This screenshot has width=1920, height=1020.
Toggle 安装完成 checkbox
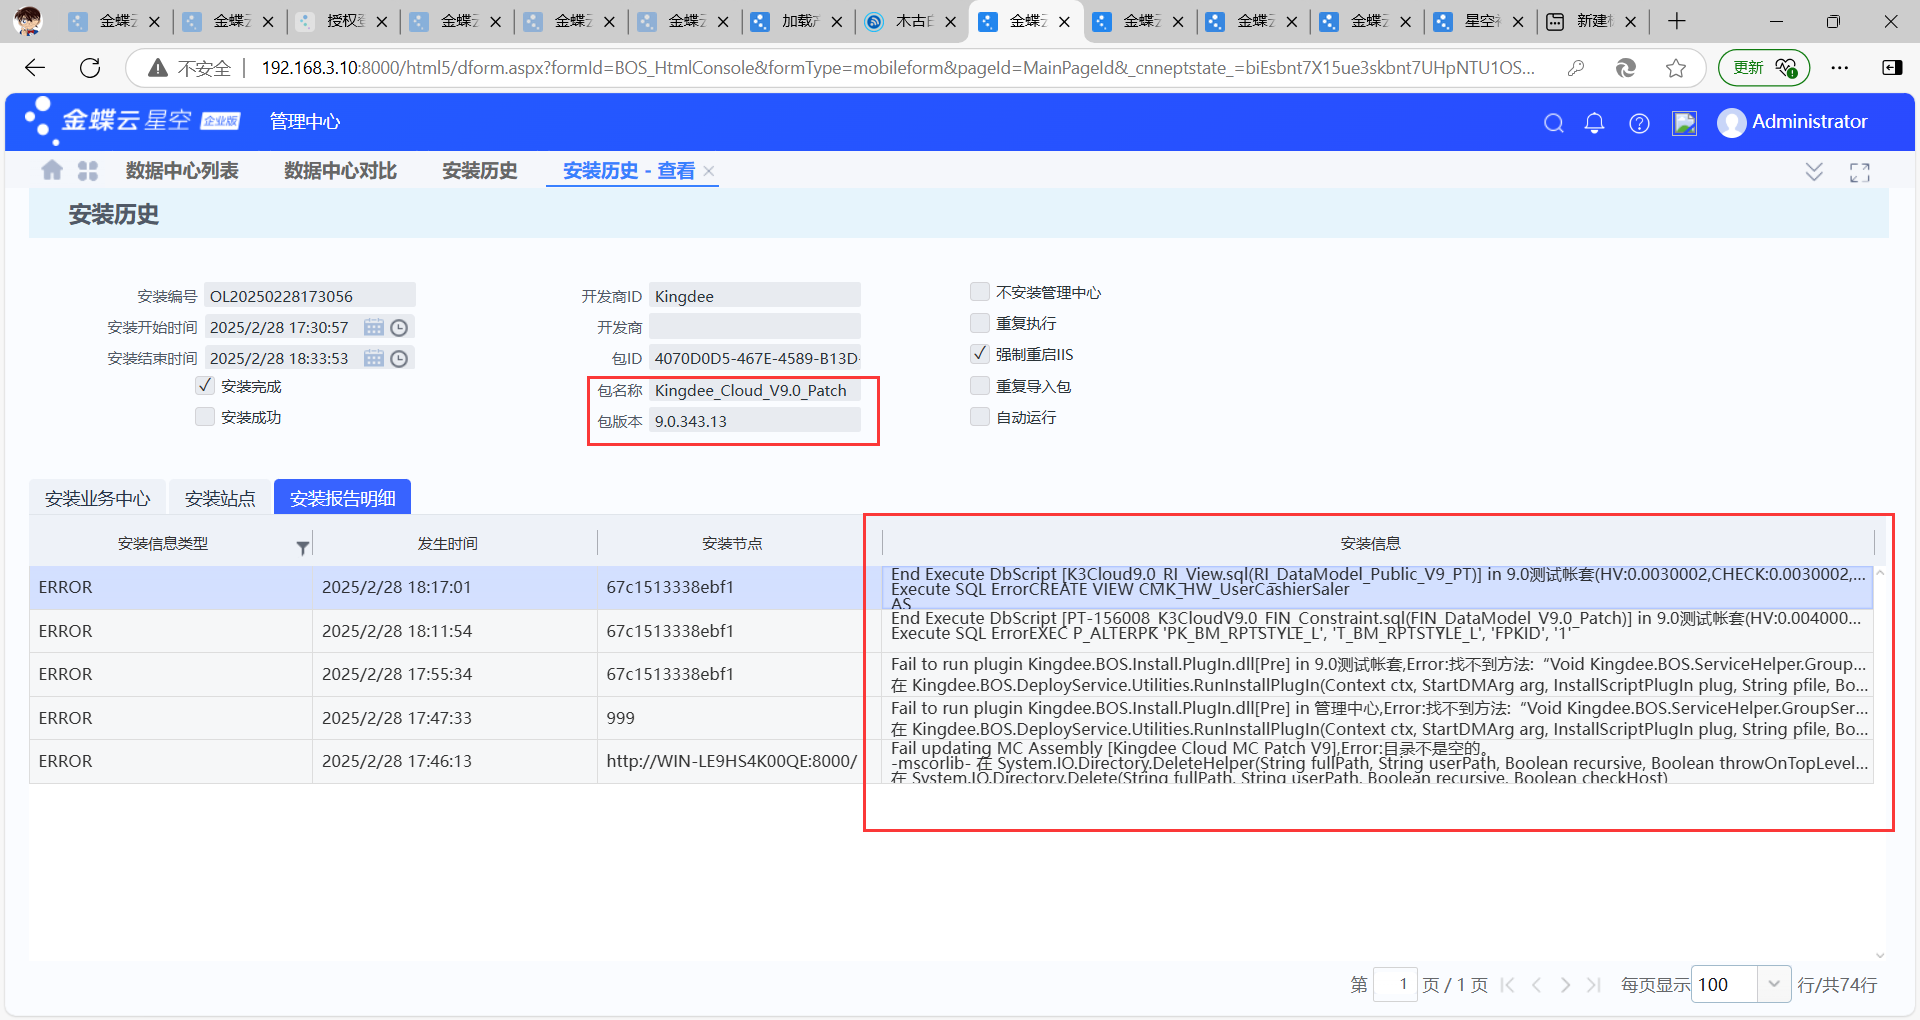click(x=205, y=386)
